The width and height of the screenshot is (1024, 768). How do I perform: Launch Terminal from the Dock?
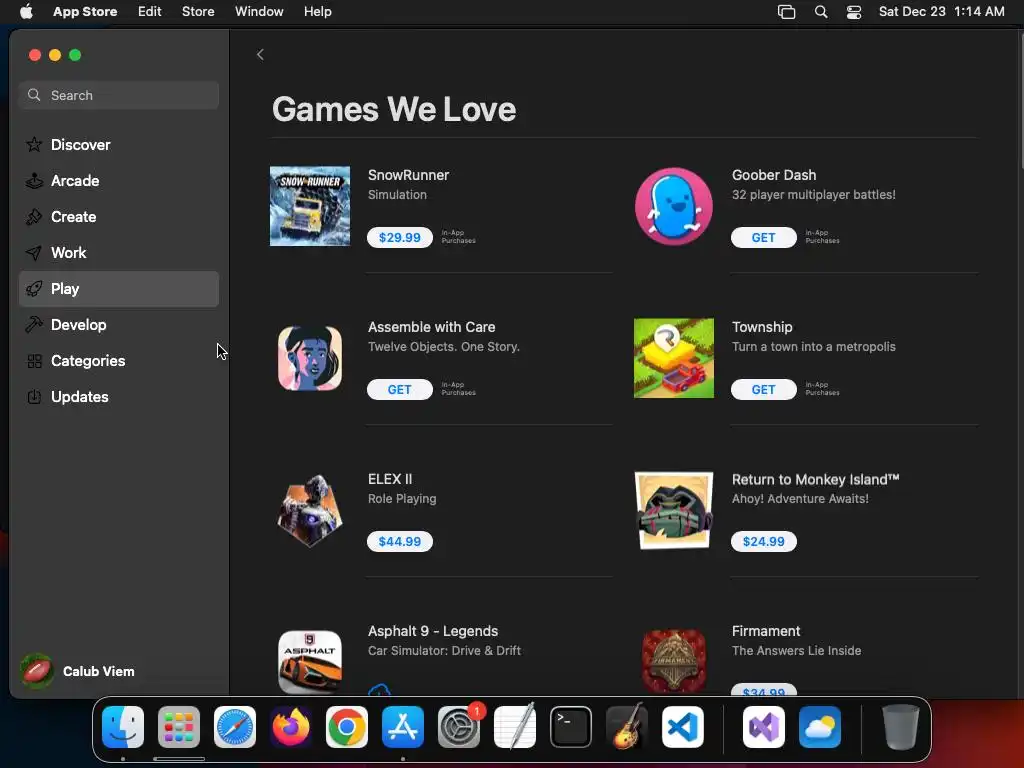(x=571, y=727)
